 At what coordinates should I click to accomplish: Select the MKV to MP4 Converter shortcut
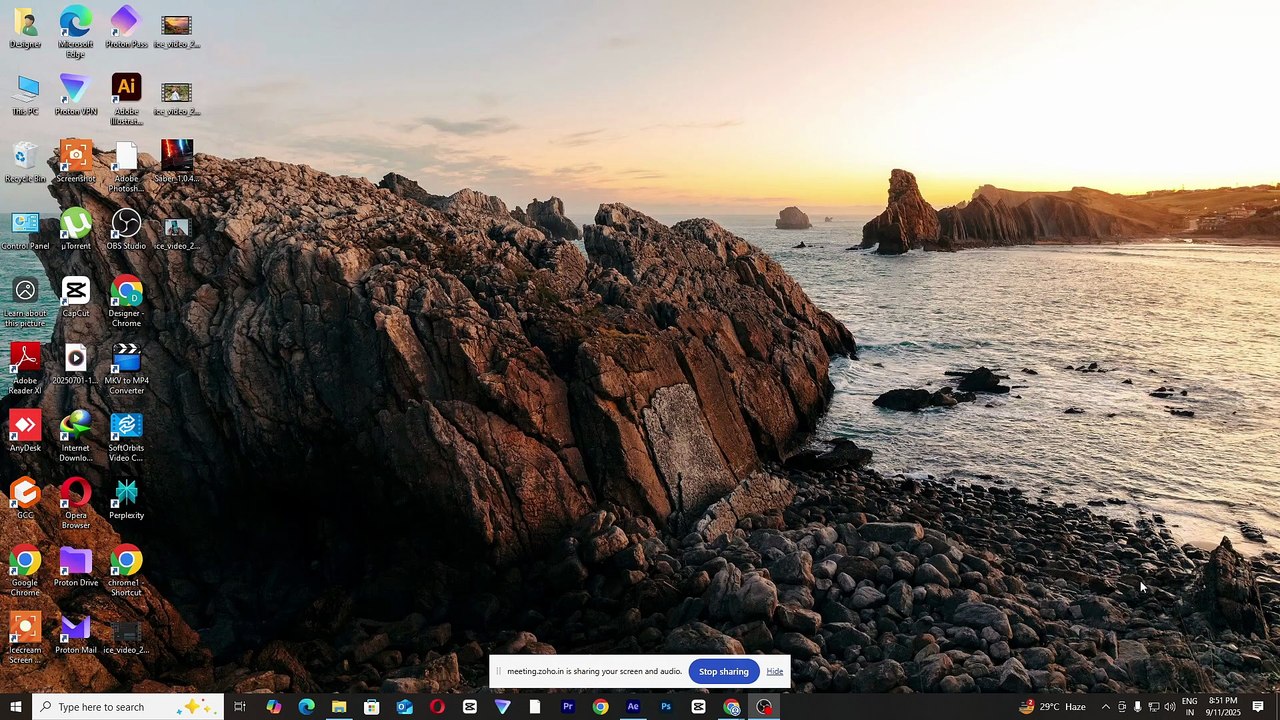pos(126,359)
